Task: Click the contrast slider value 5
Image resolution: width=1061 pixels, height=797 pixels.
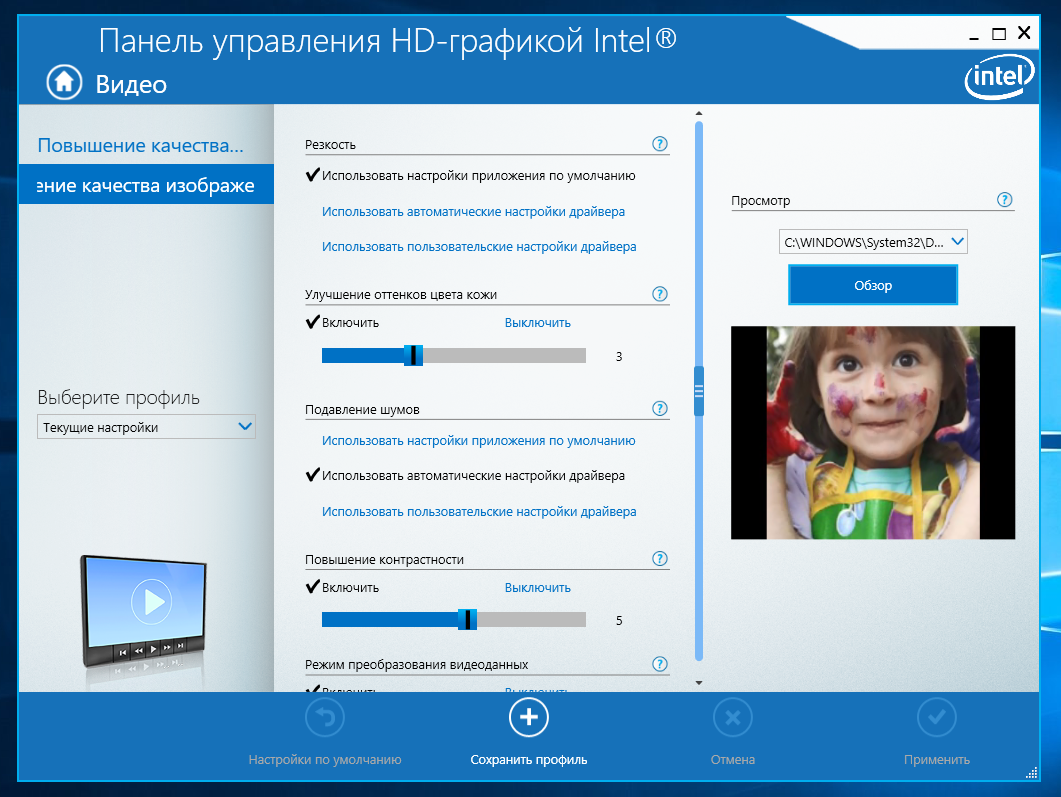Action: pos(619,620)
